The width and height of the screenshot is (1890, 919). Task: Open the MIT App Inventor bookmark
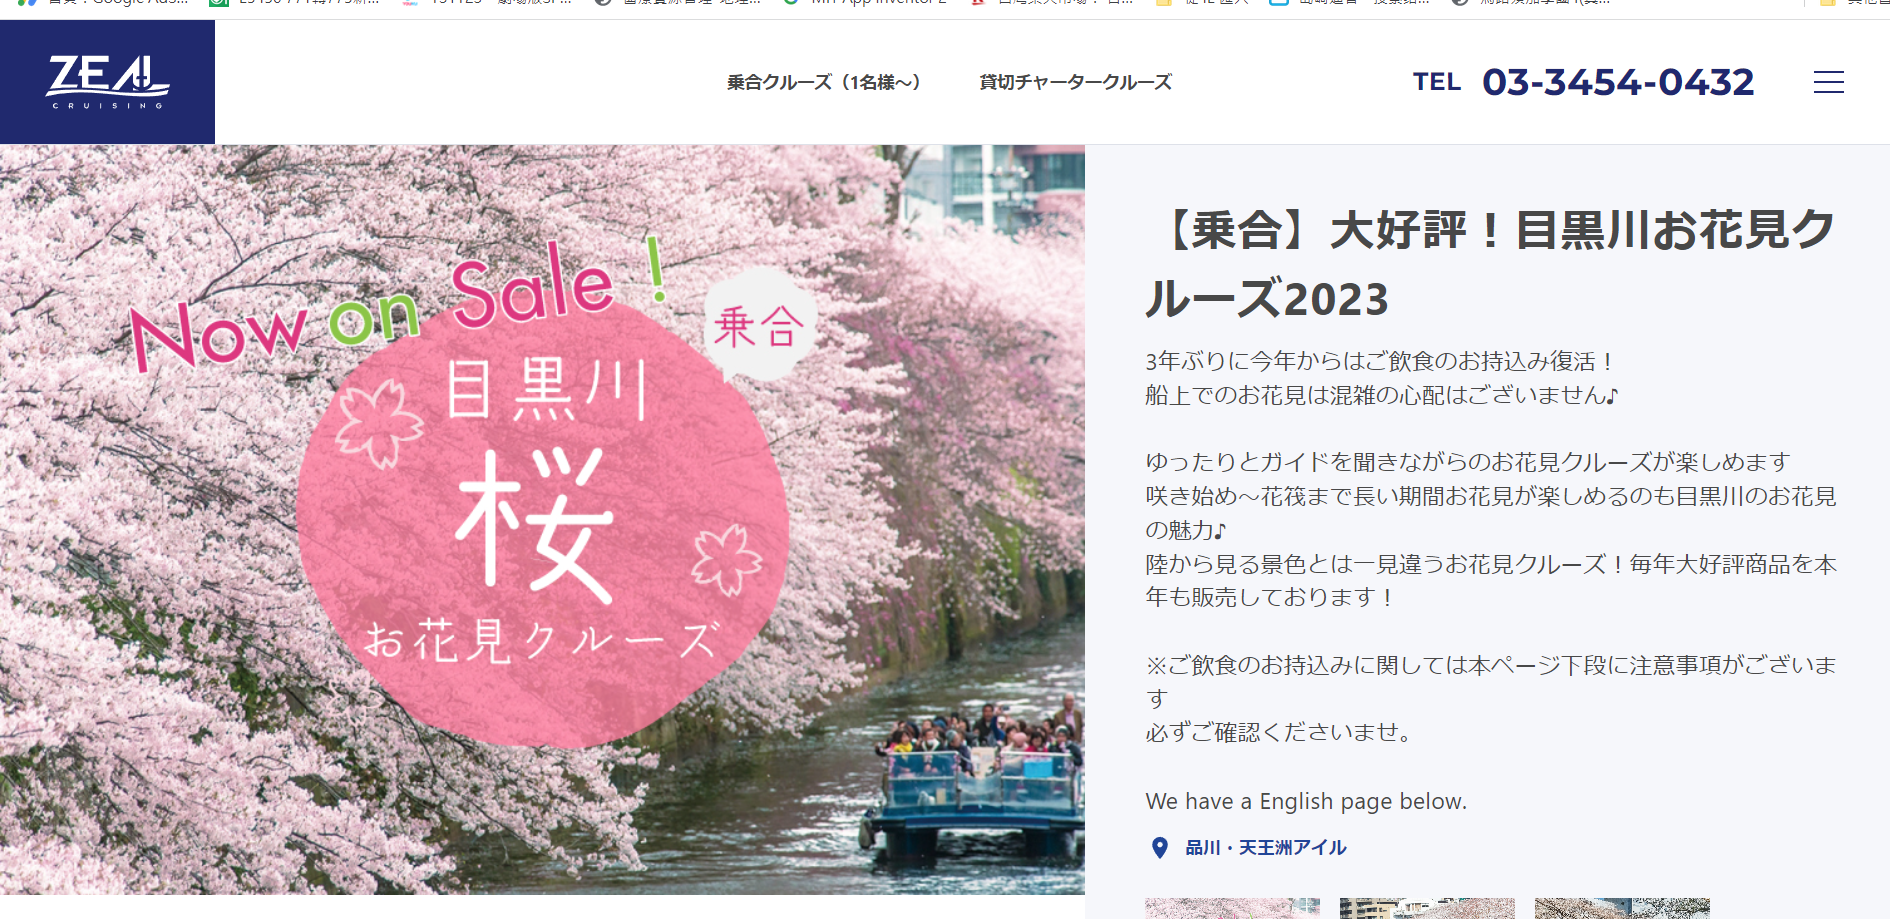click(867, 3)
